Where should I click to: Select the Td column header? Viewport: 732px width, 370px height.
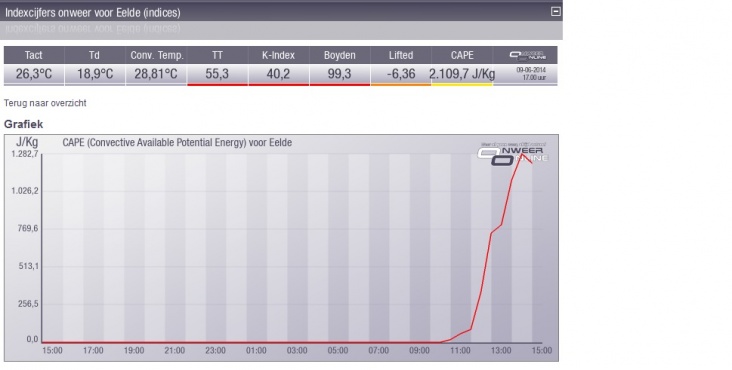click(94, 55)
